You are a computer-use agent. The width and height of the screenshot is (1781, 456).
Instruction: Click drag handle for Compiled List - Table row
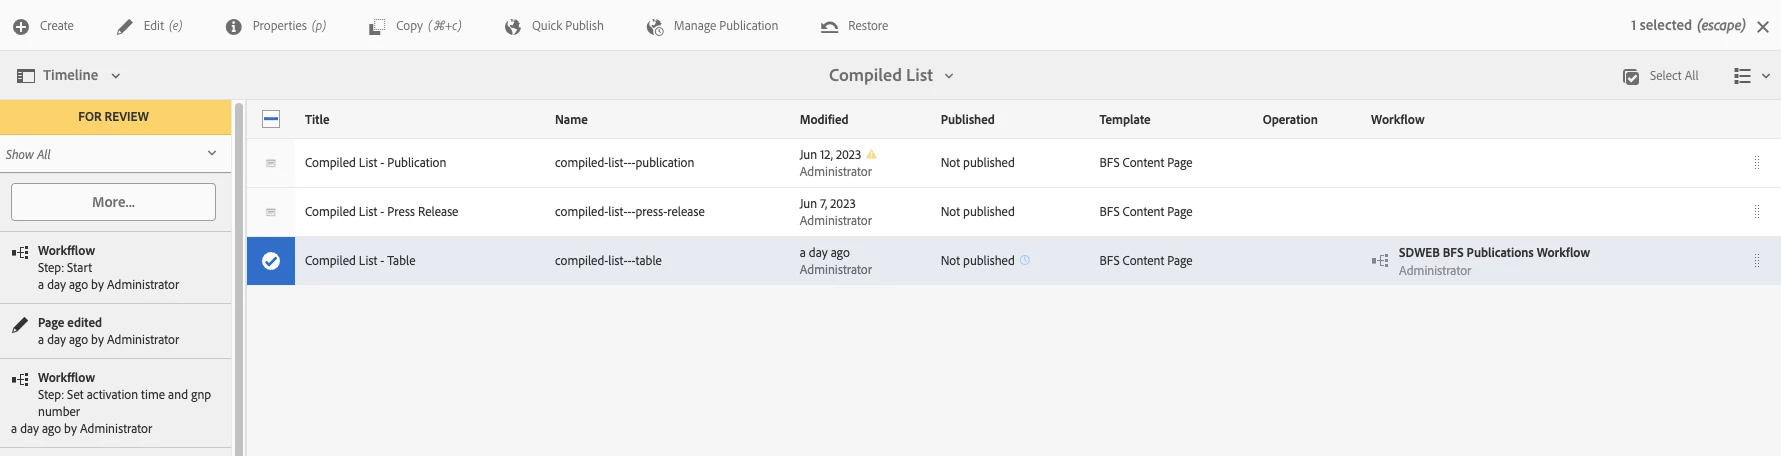coord(1756,261)
